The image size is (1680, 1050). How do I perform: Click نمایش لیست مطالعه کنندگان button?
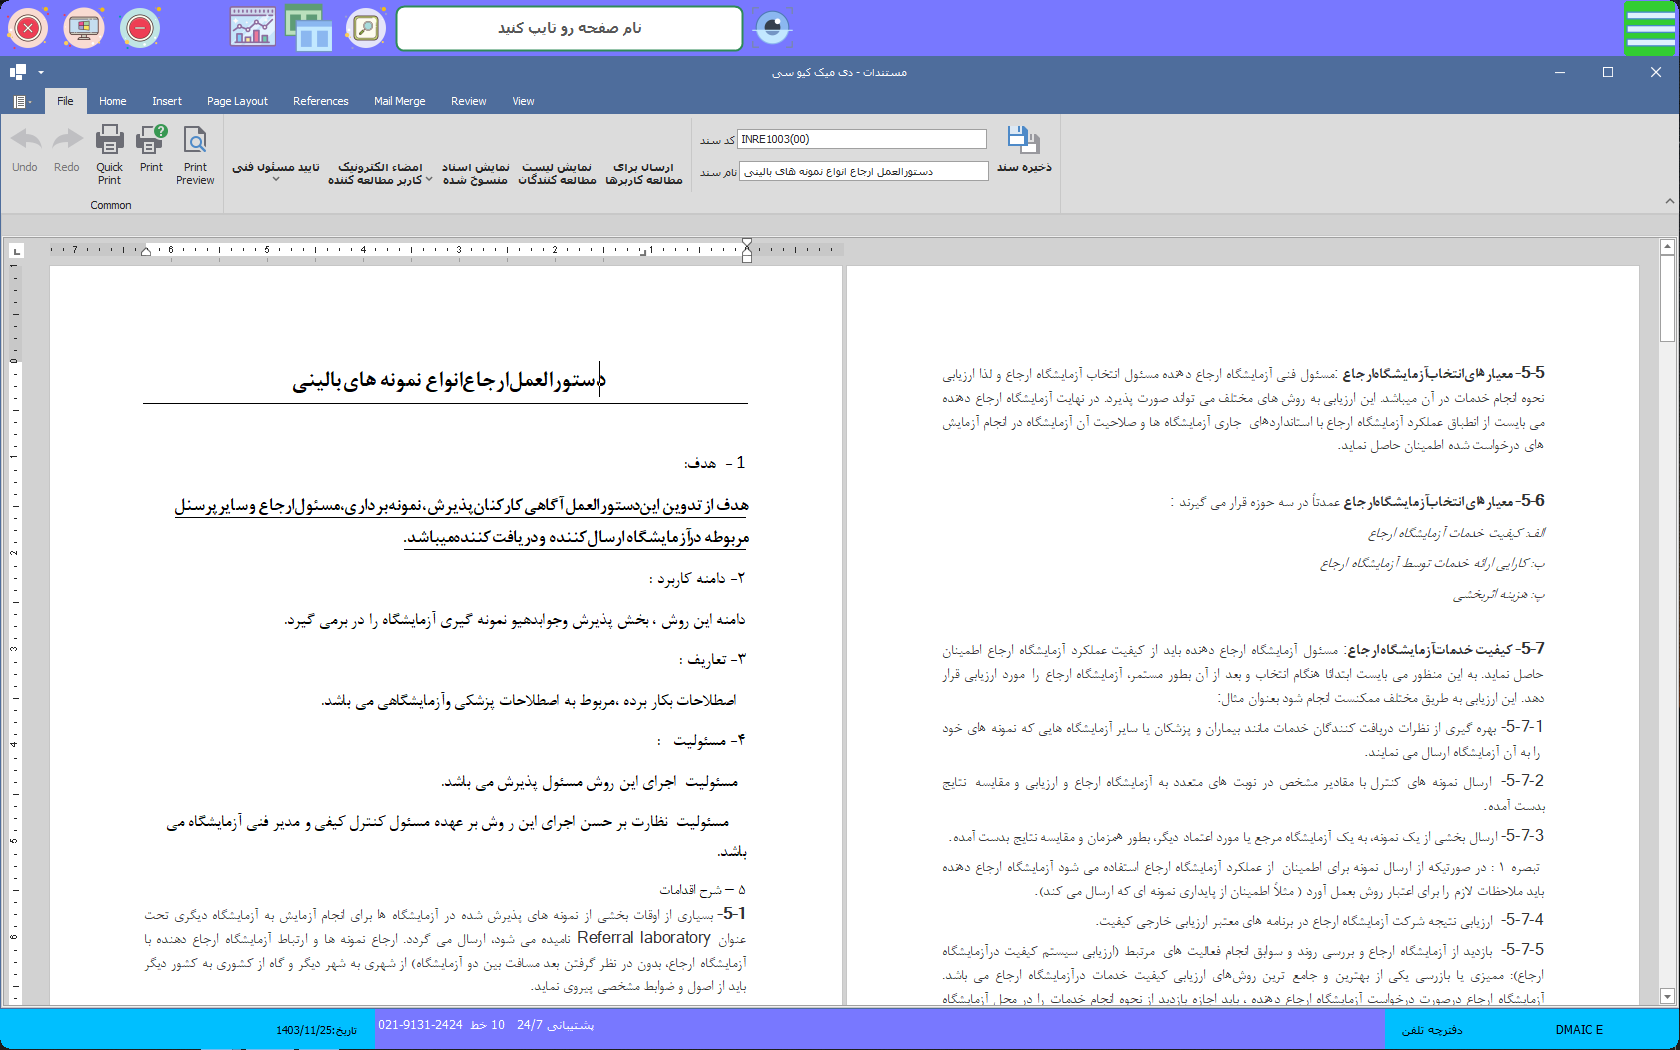click(557, 173)
